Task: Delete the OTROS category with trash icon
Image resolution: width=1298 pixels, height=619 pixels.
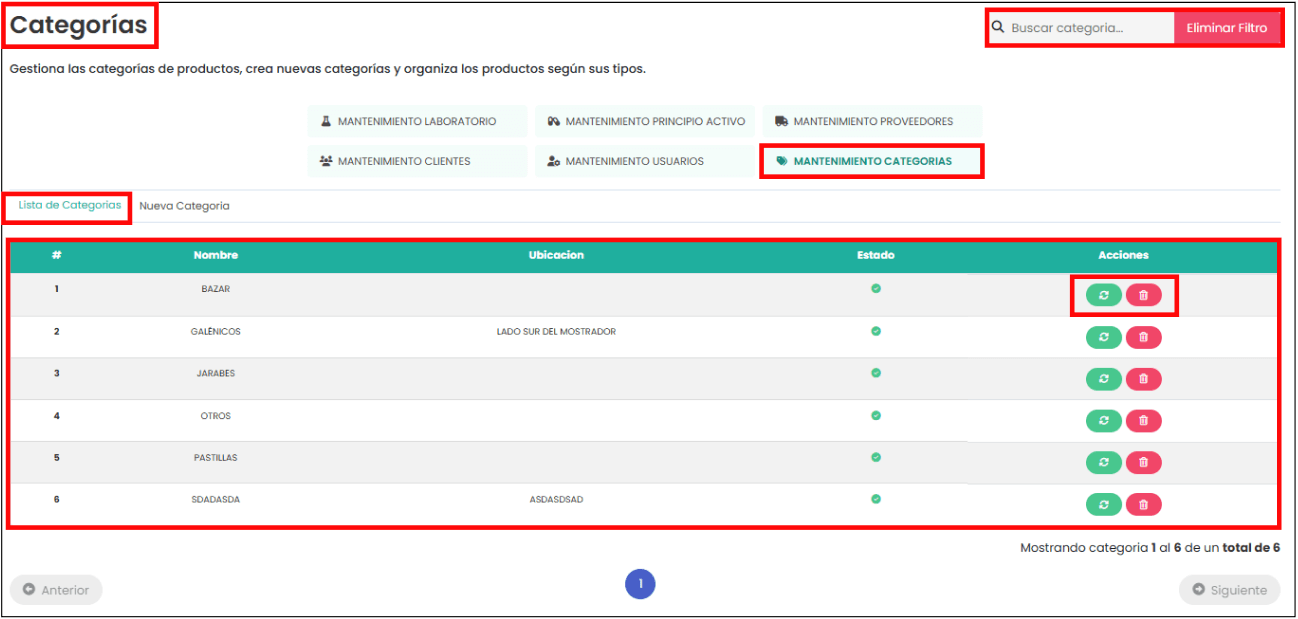Action: coord(1143,421)
